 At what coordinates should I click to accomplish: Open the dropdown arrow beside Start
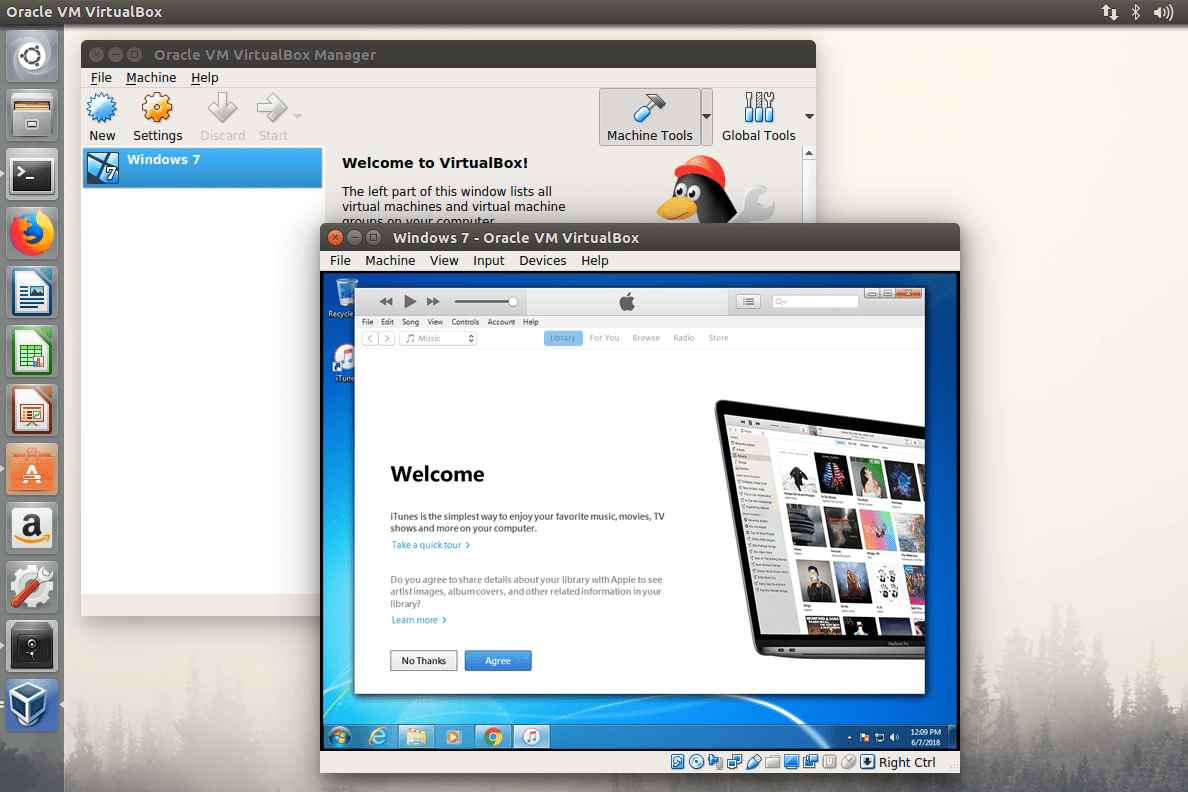(x=297, y=116)
